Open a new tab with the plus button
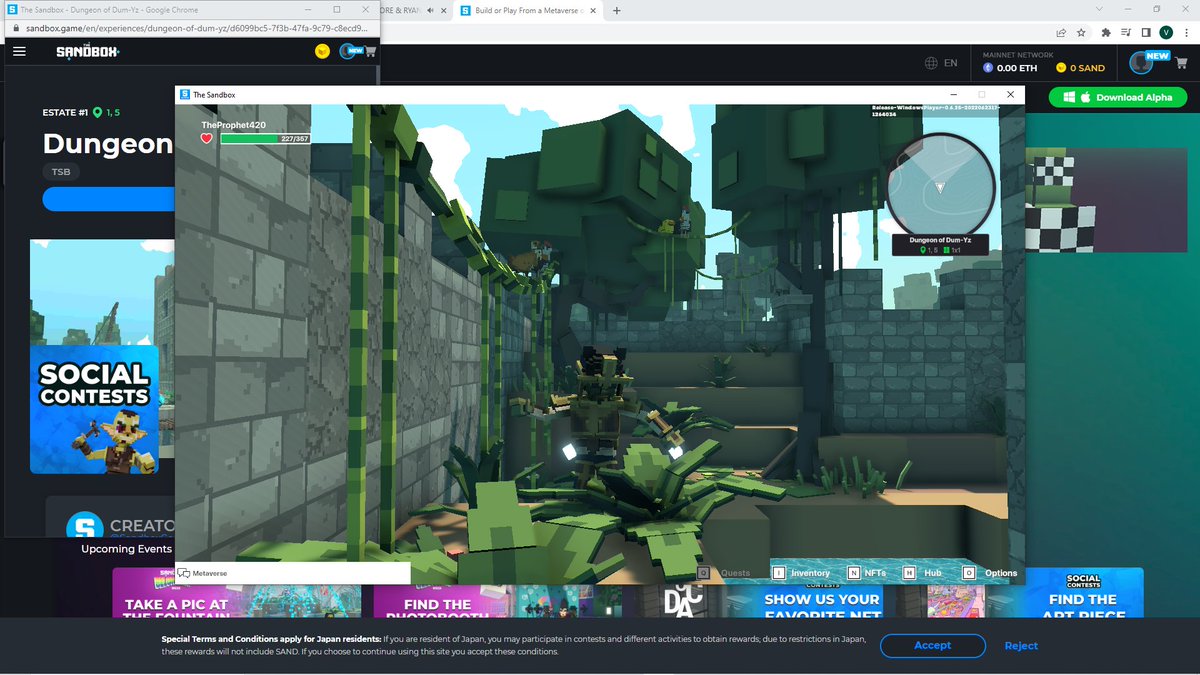Image resolution: width=1200 pixels, height=675 pixels. pos(616,11)
